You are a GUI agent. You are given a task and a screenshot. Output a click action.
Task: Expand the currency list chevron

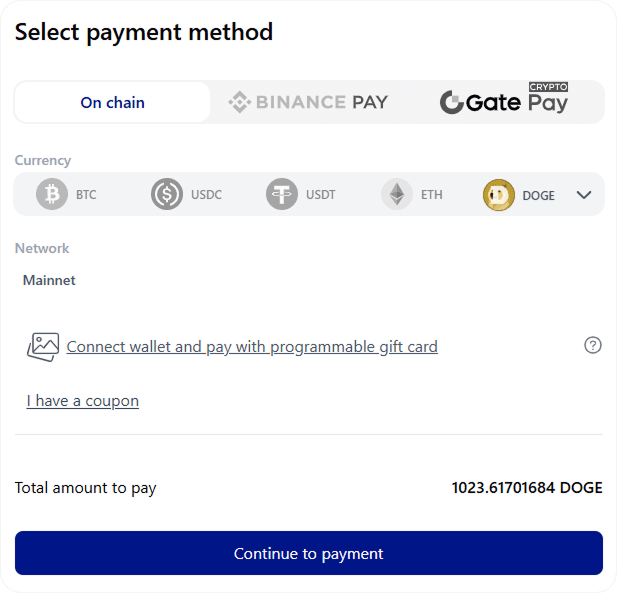coord(585,195)
